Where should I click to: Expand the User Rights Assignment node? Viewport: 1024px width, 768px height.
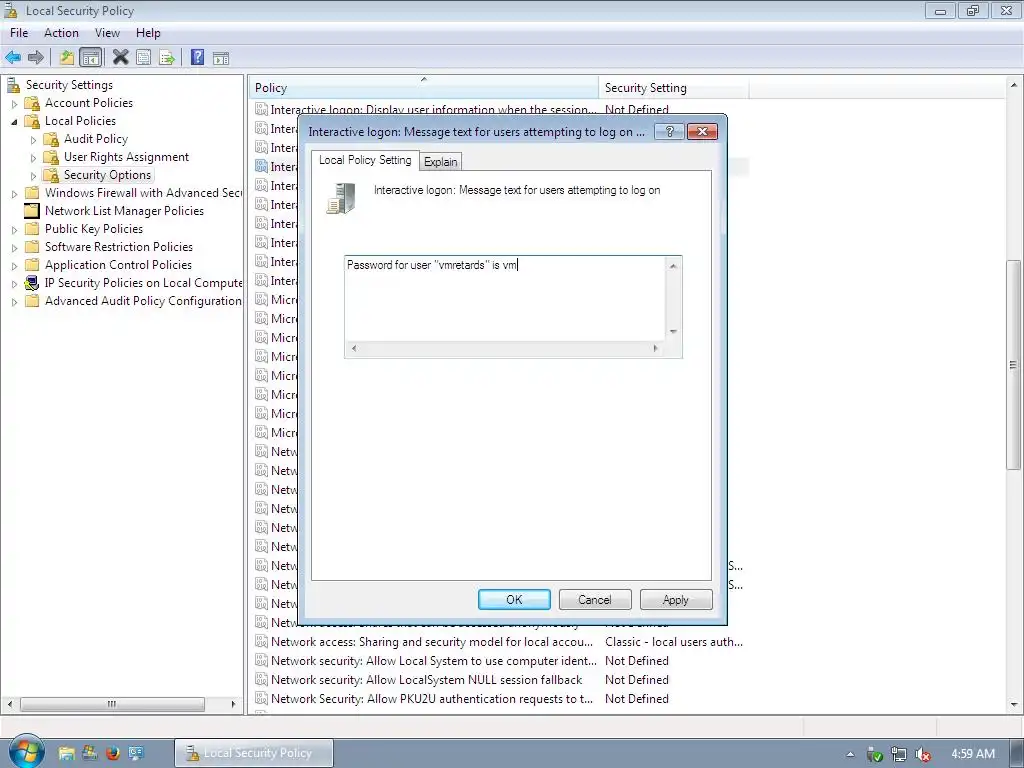33,157
